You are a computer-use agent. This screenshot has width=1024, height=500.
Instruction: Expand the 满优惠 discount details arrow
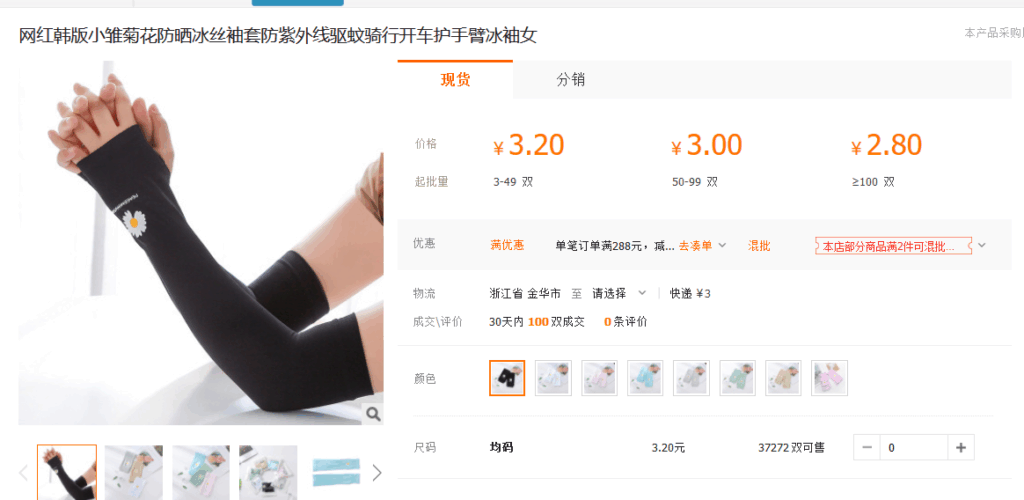[x=722, y=245]
